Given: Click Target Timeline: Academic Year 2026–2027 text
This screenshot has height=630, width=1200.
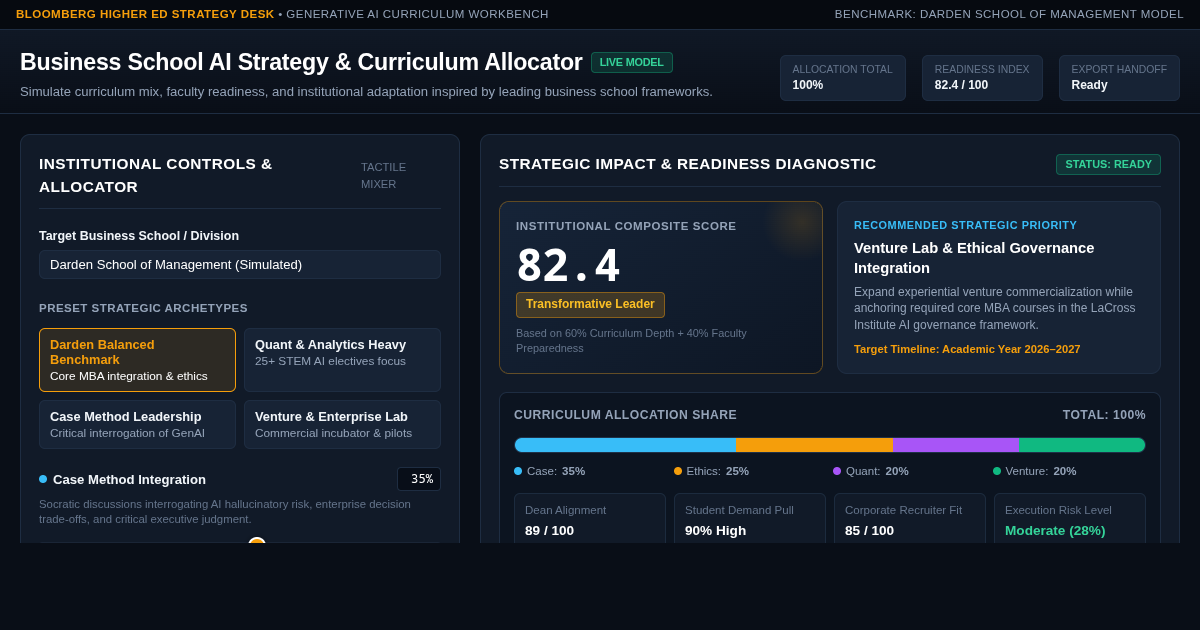Looking at the screenshot, I should 967,349.
